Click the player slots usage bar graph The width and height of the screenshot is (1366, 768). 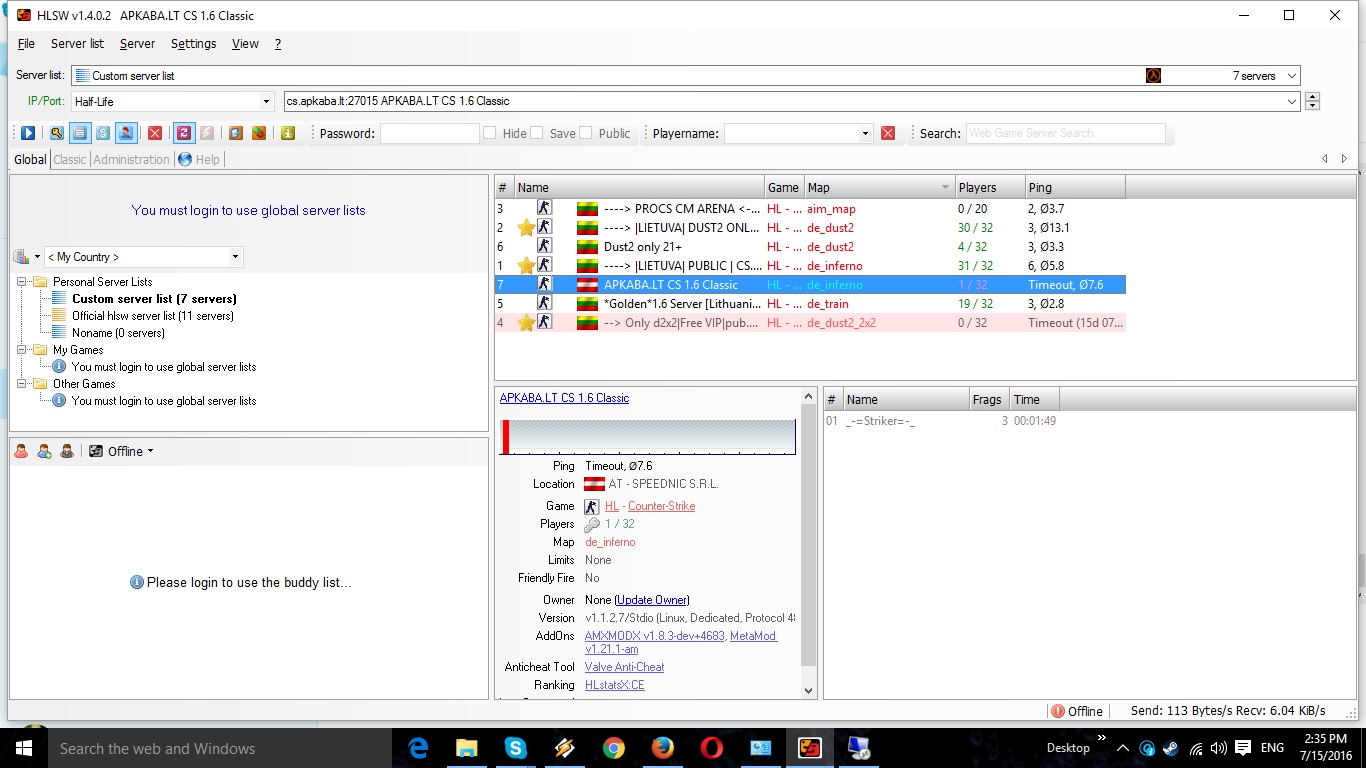coord(648,437)
